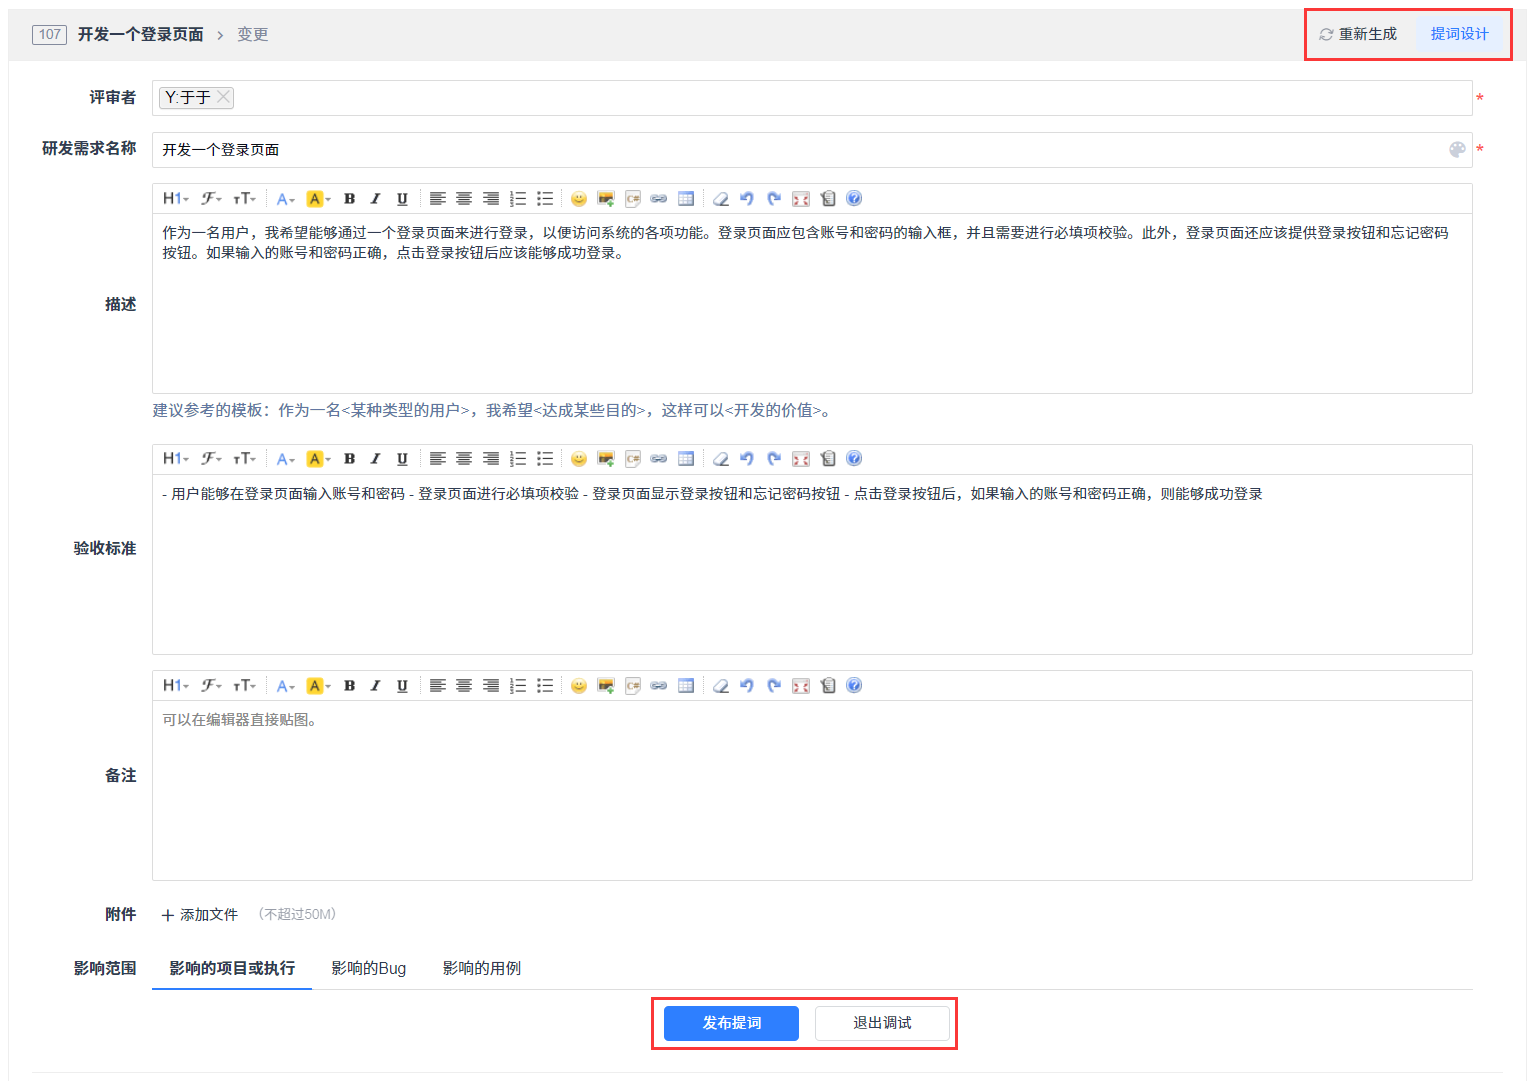Image resolution: width=1536 pixels, height=1081 pixels.
Task: Toggle bold in 备注 editor
Action: [x=350, y=686]
